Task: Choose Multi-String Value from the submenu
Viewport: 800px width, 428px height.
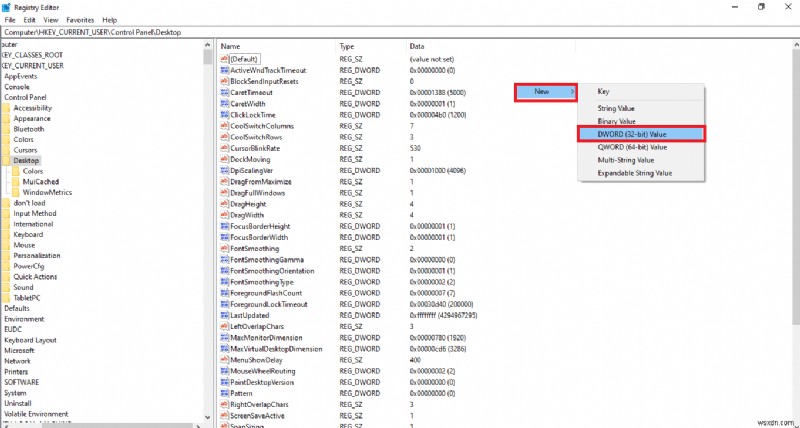Action: click(x=641, y=160)
